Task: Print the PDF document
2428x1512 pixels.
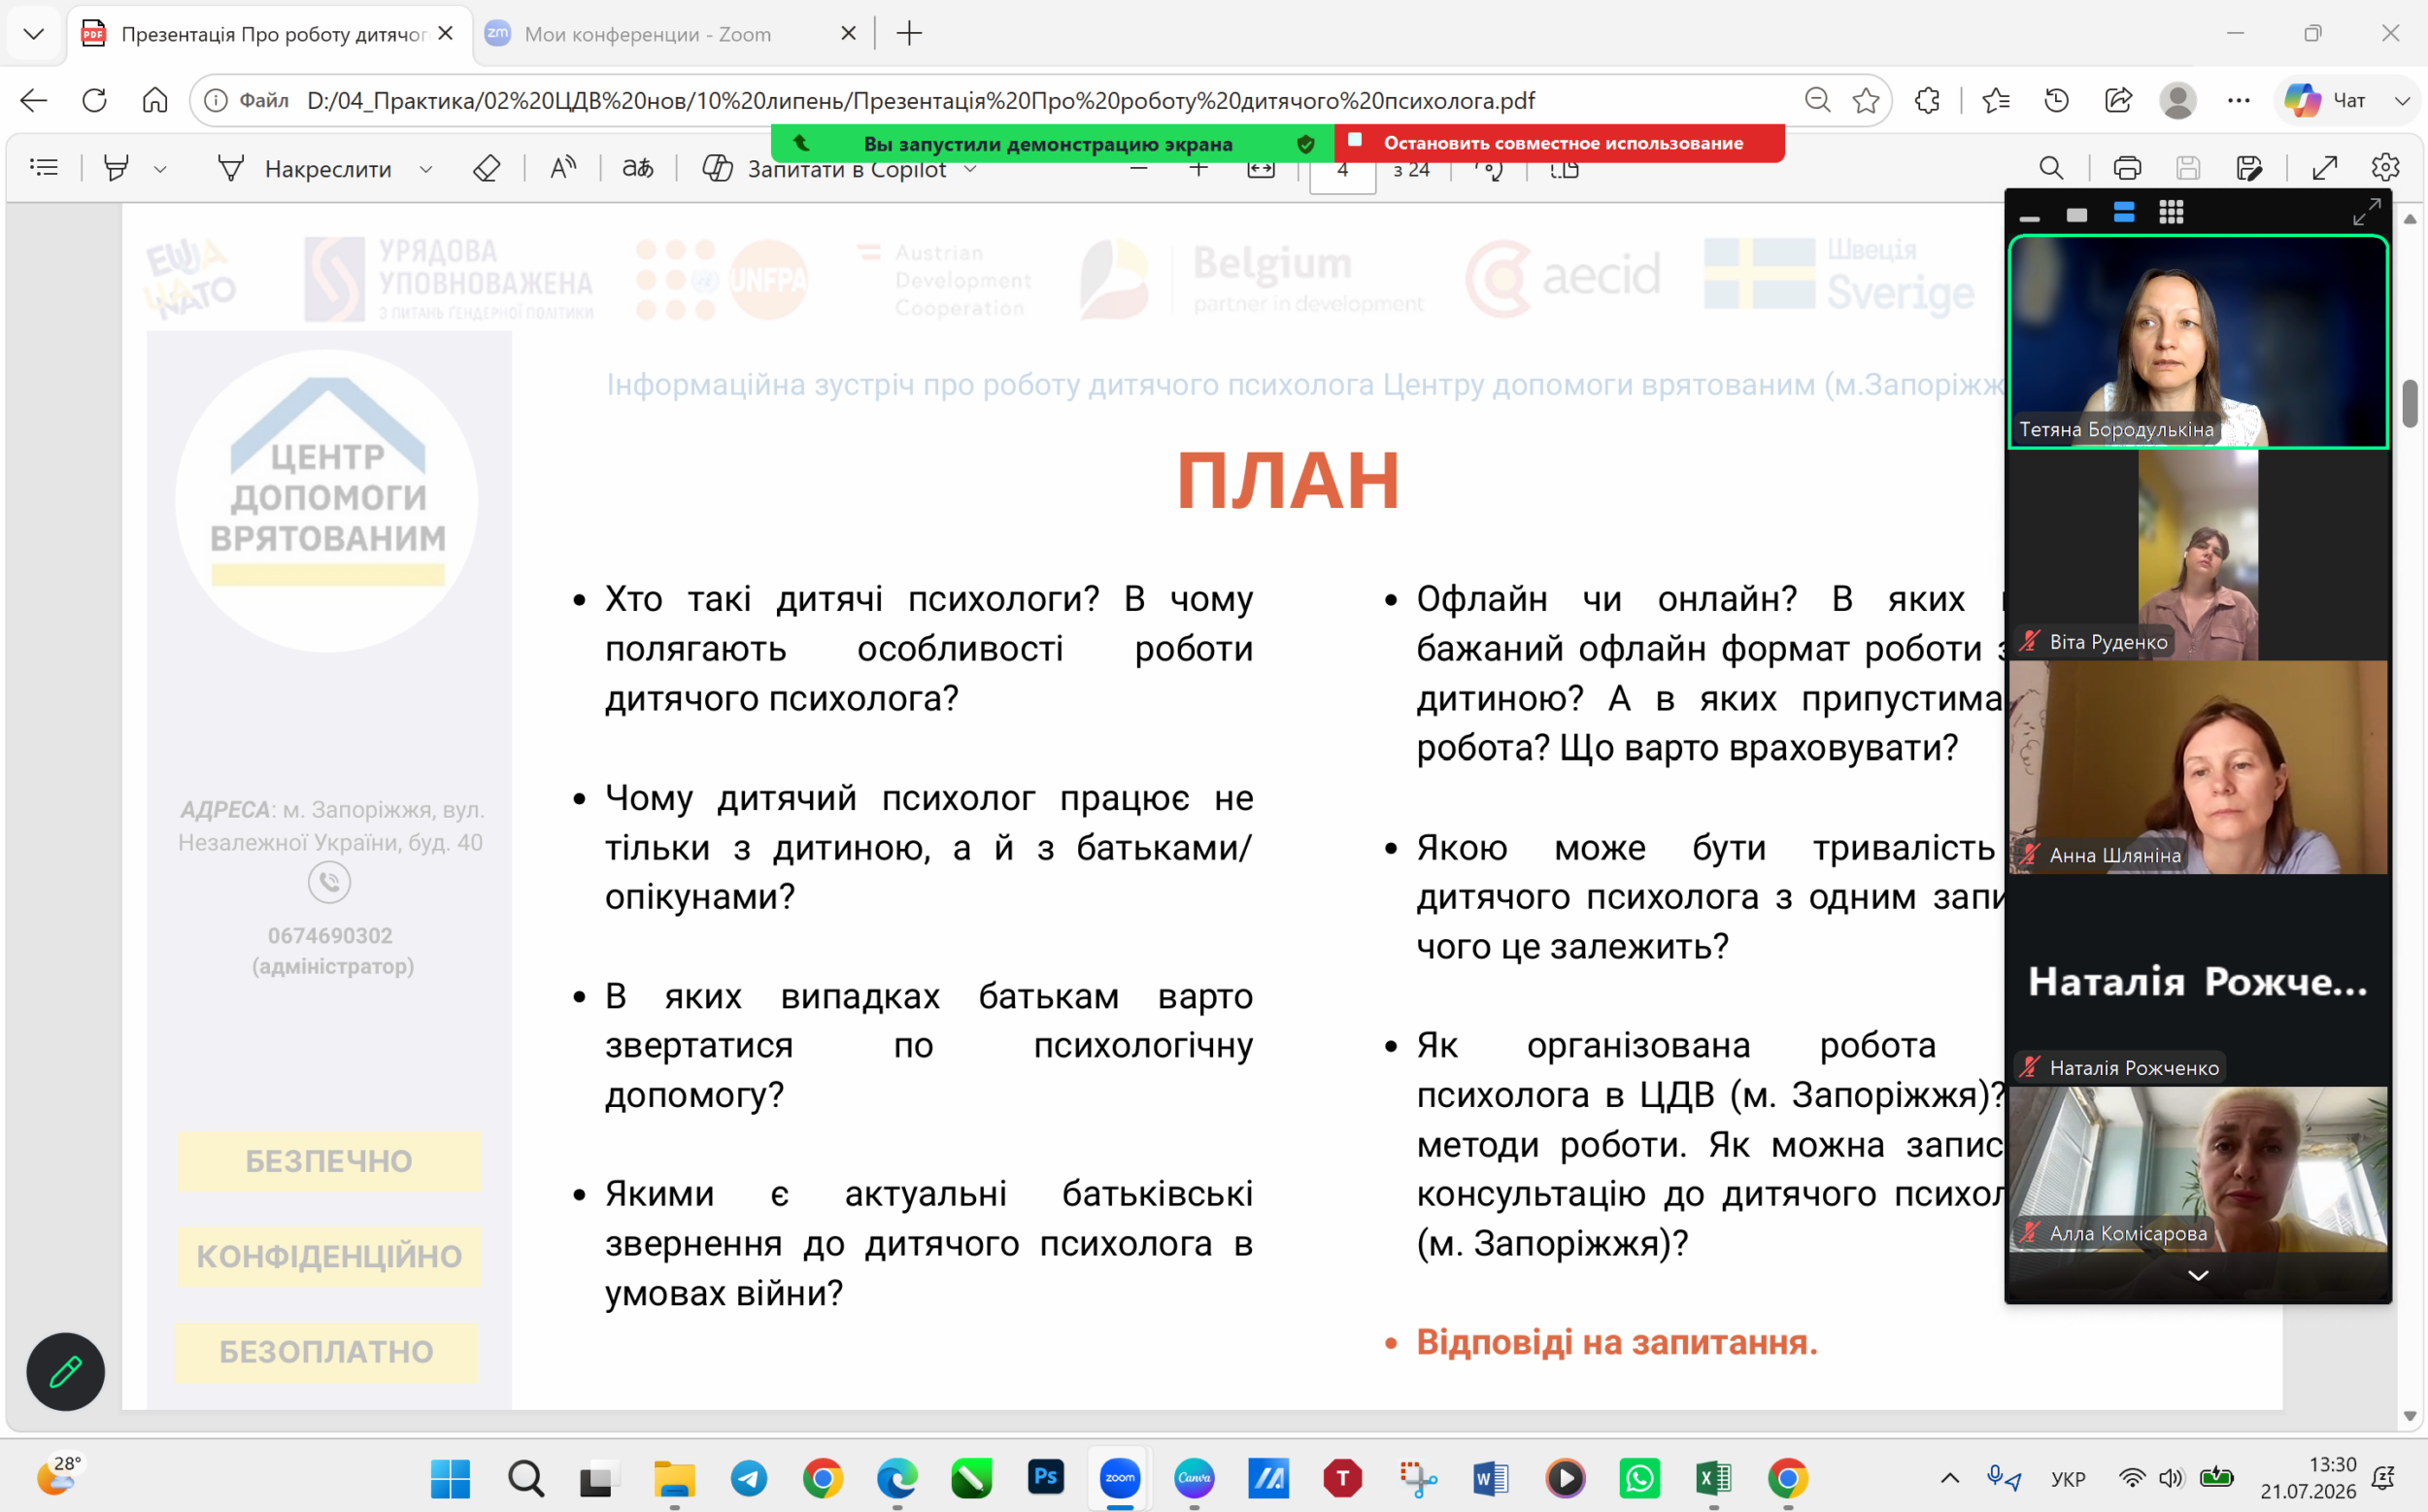Action: click(x=2127, y=168)
